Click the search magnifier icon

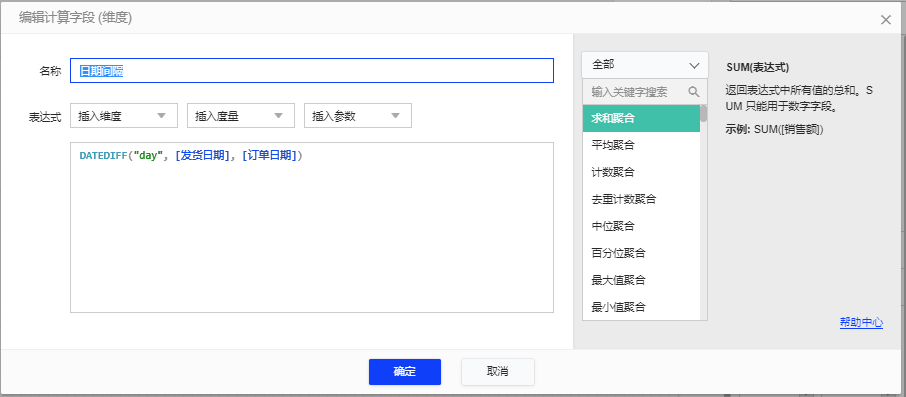(693, 92)
